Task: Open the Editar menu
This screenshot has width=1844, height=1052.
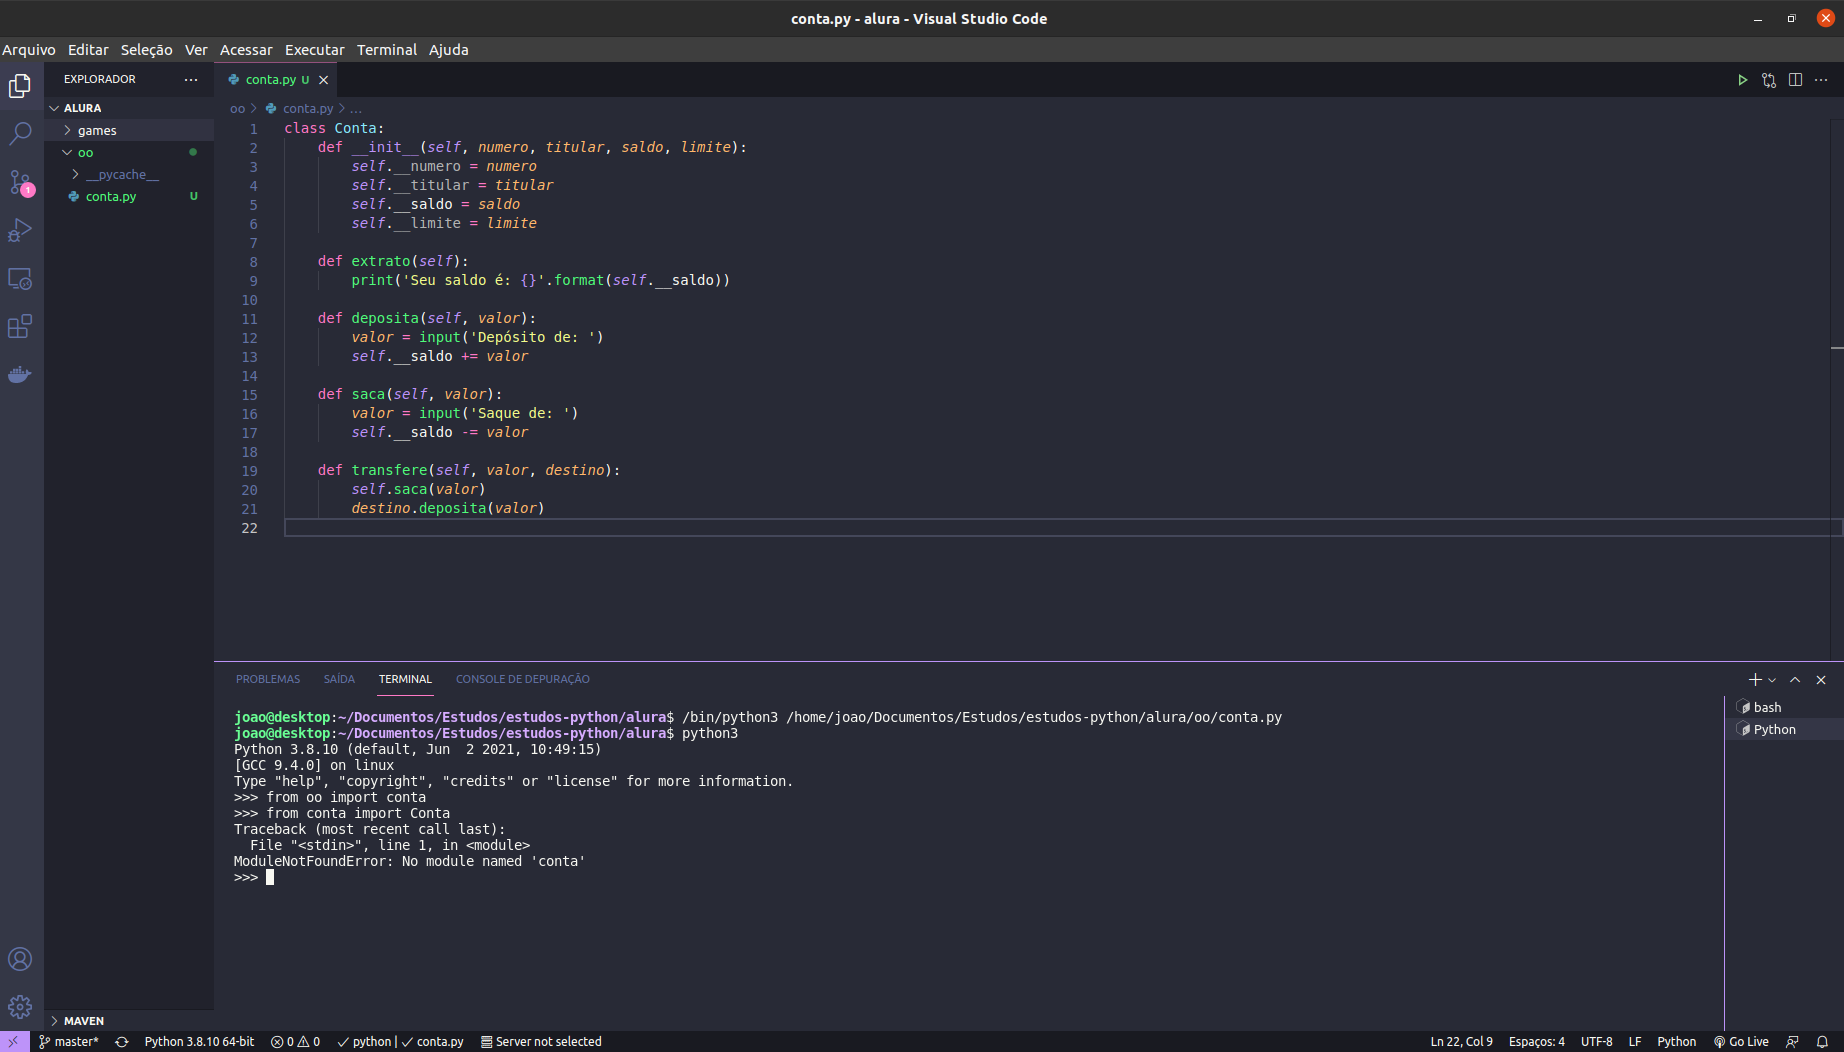Action: pos(88,49)
